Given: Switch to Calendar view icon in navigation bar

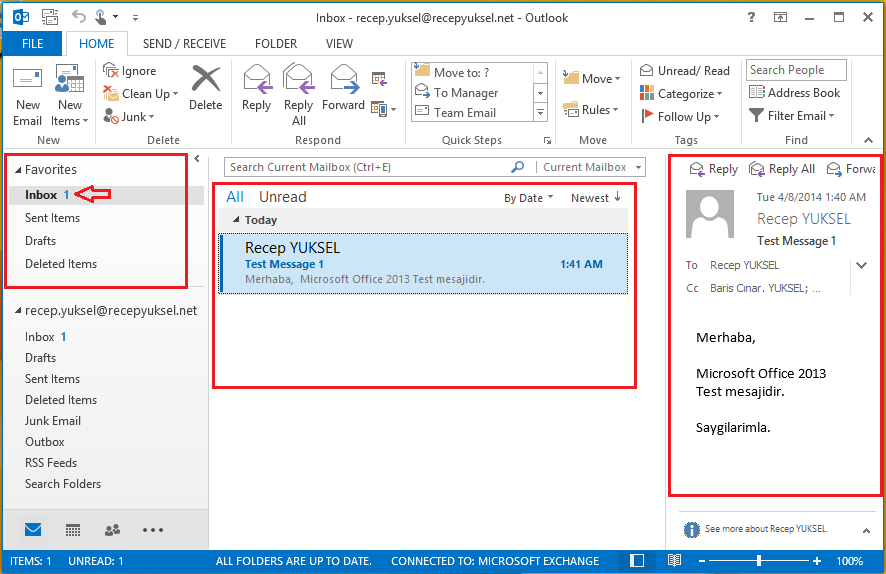Looking at the screenshot, I should pos(73,530).
